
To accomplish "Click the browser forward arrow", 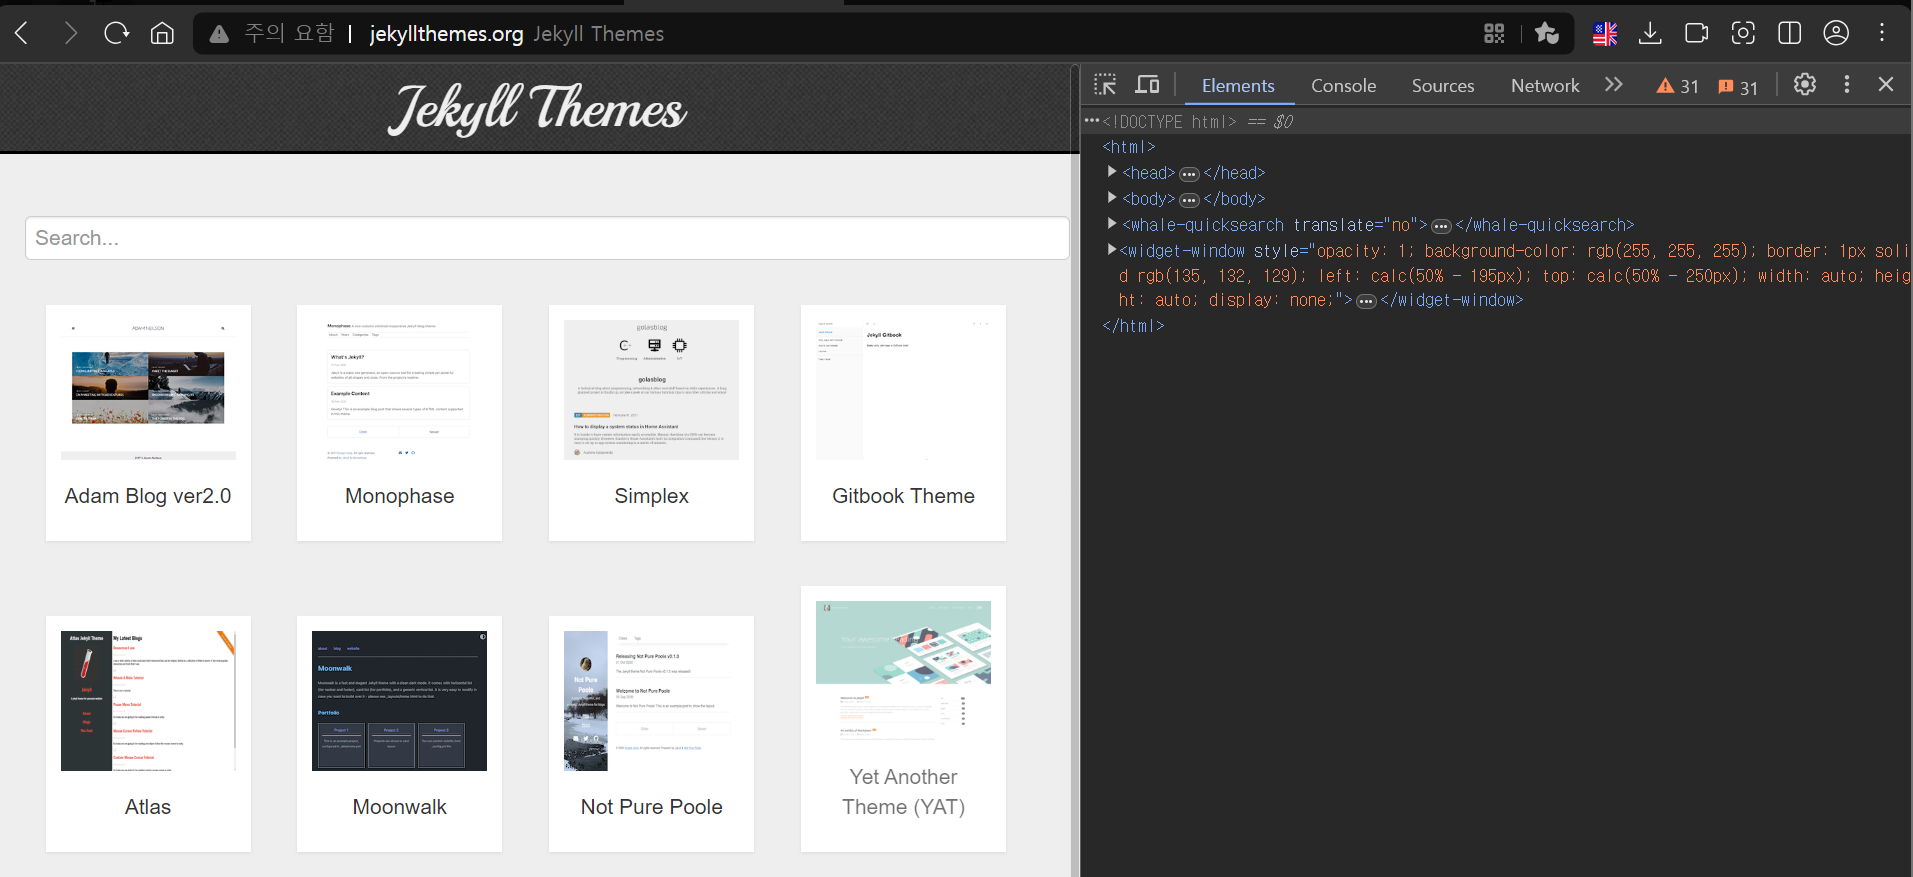I will pos(70,33).
